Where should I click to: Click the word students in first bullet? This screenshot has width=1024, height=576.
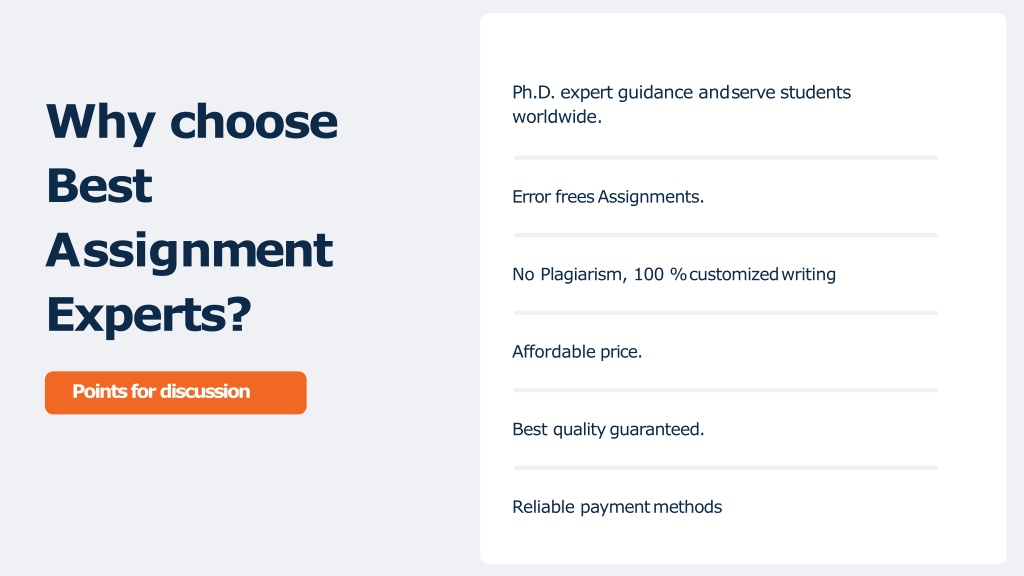[x=816, y=93]
